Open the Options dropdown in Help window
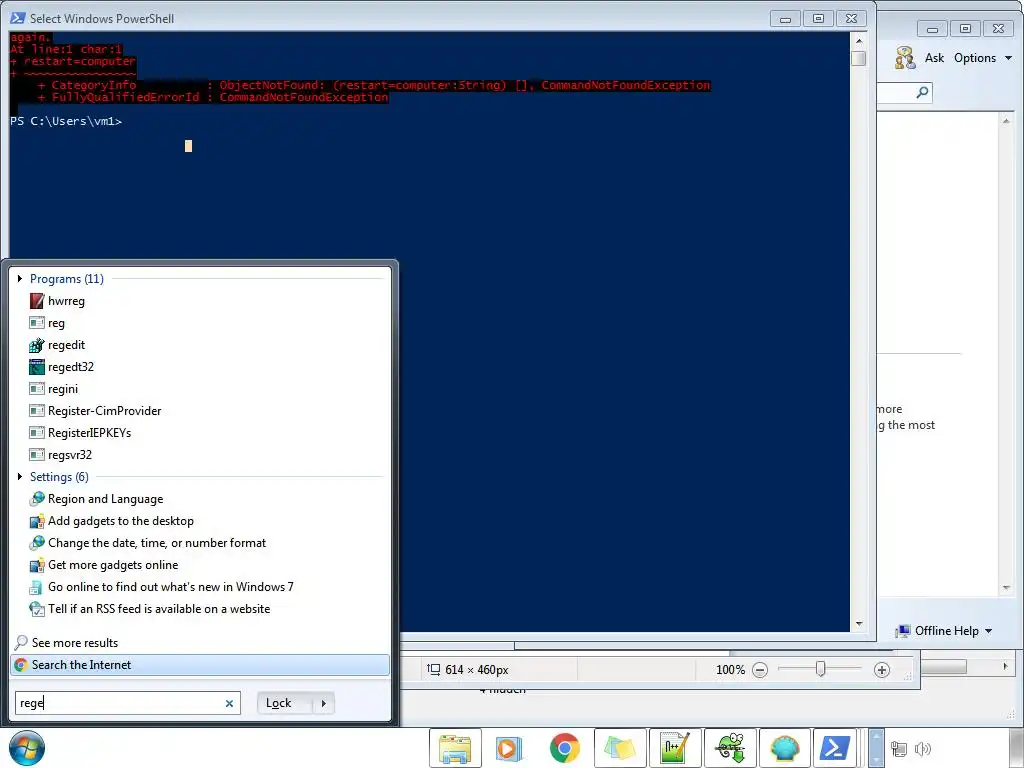Image resolution: width=1024 pixels, height=768 pixels. point(983,58)
